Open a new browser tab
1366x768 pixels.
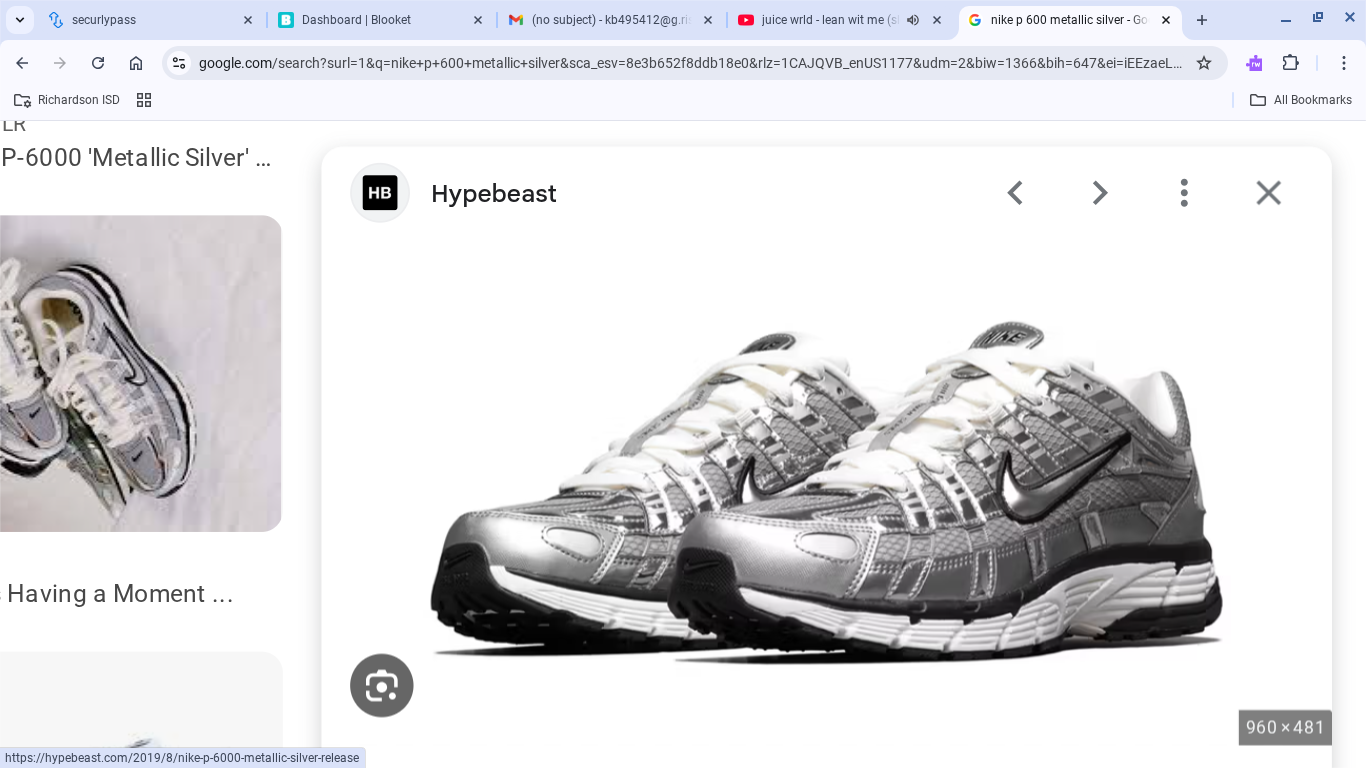coord(1202,20)
